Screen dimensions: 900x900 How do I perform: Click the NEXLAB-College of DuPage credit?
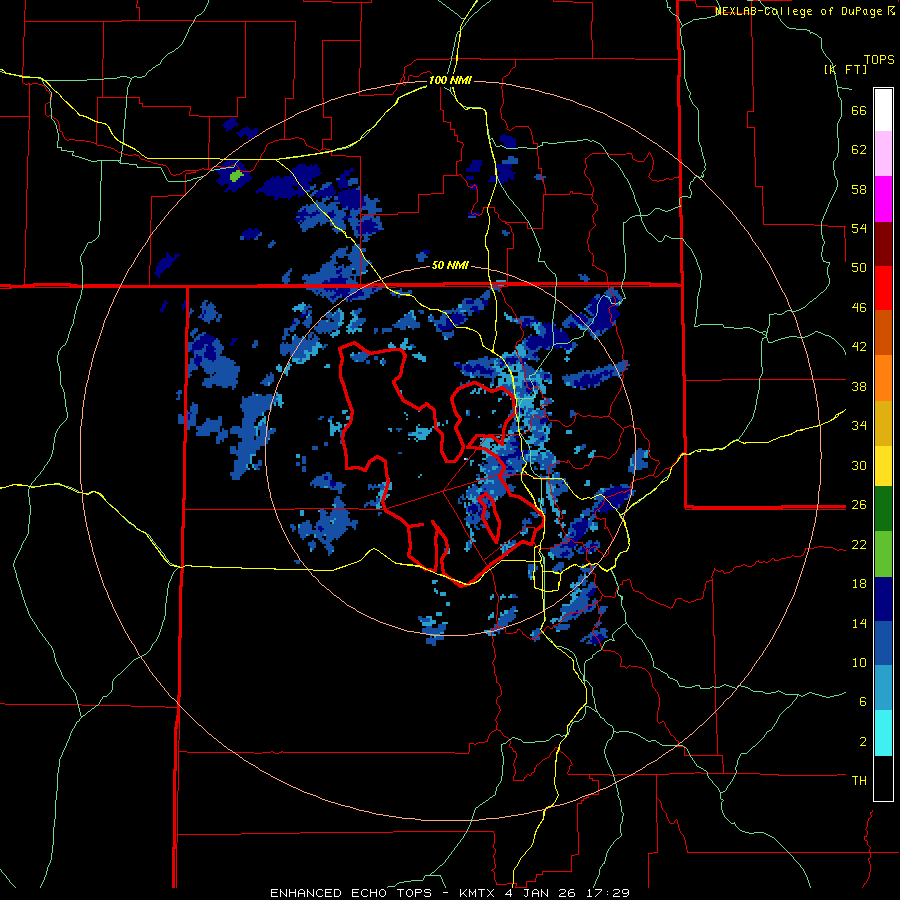click(805, 11)
